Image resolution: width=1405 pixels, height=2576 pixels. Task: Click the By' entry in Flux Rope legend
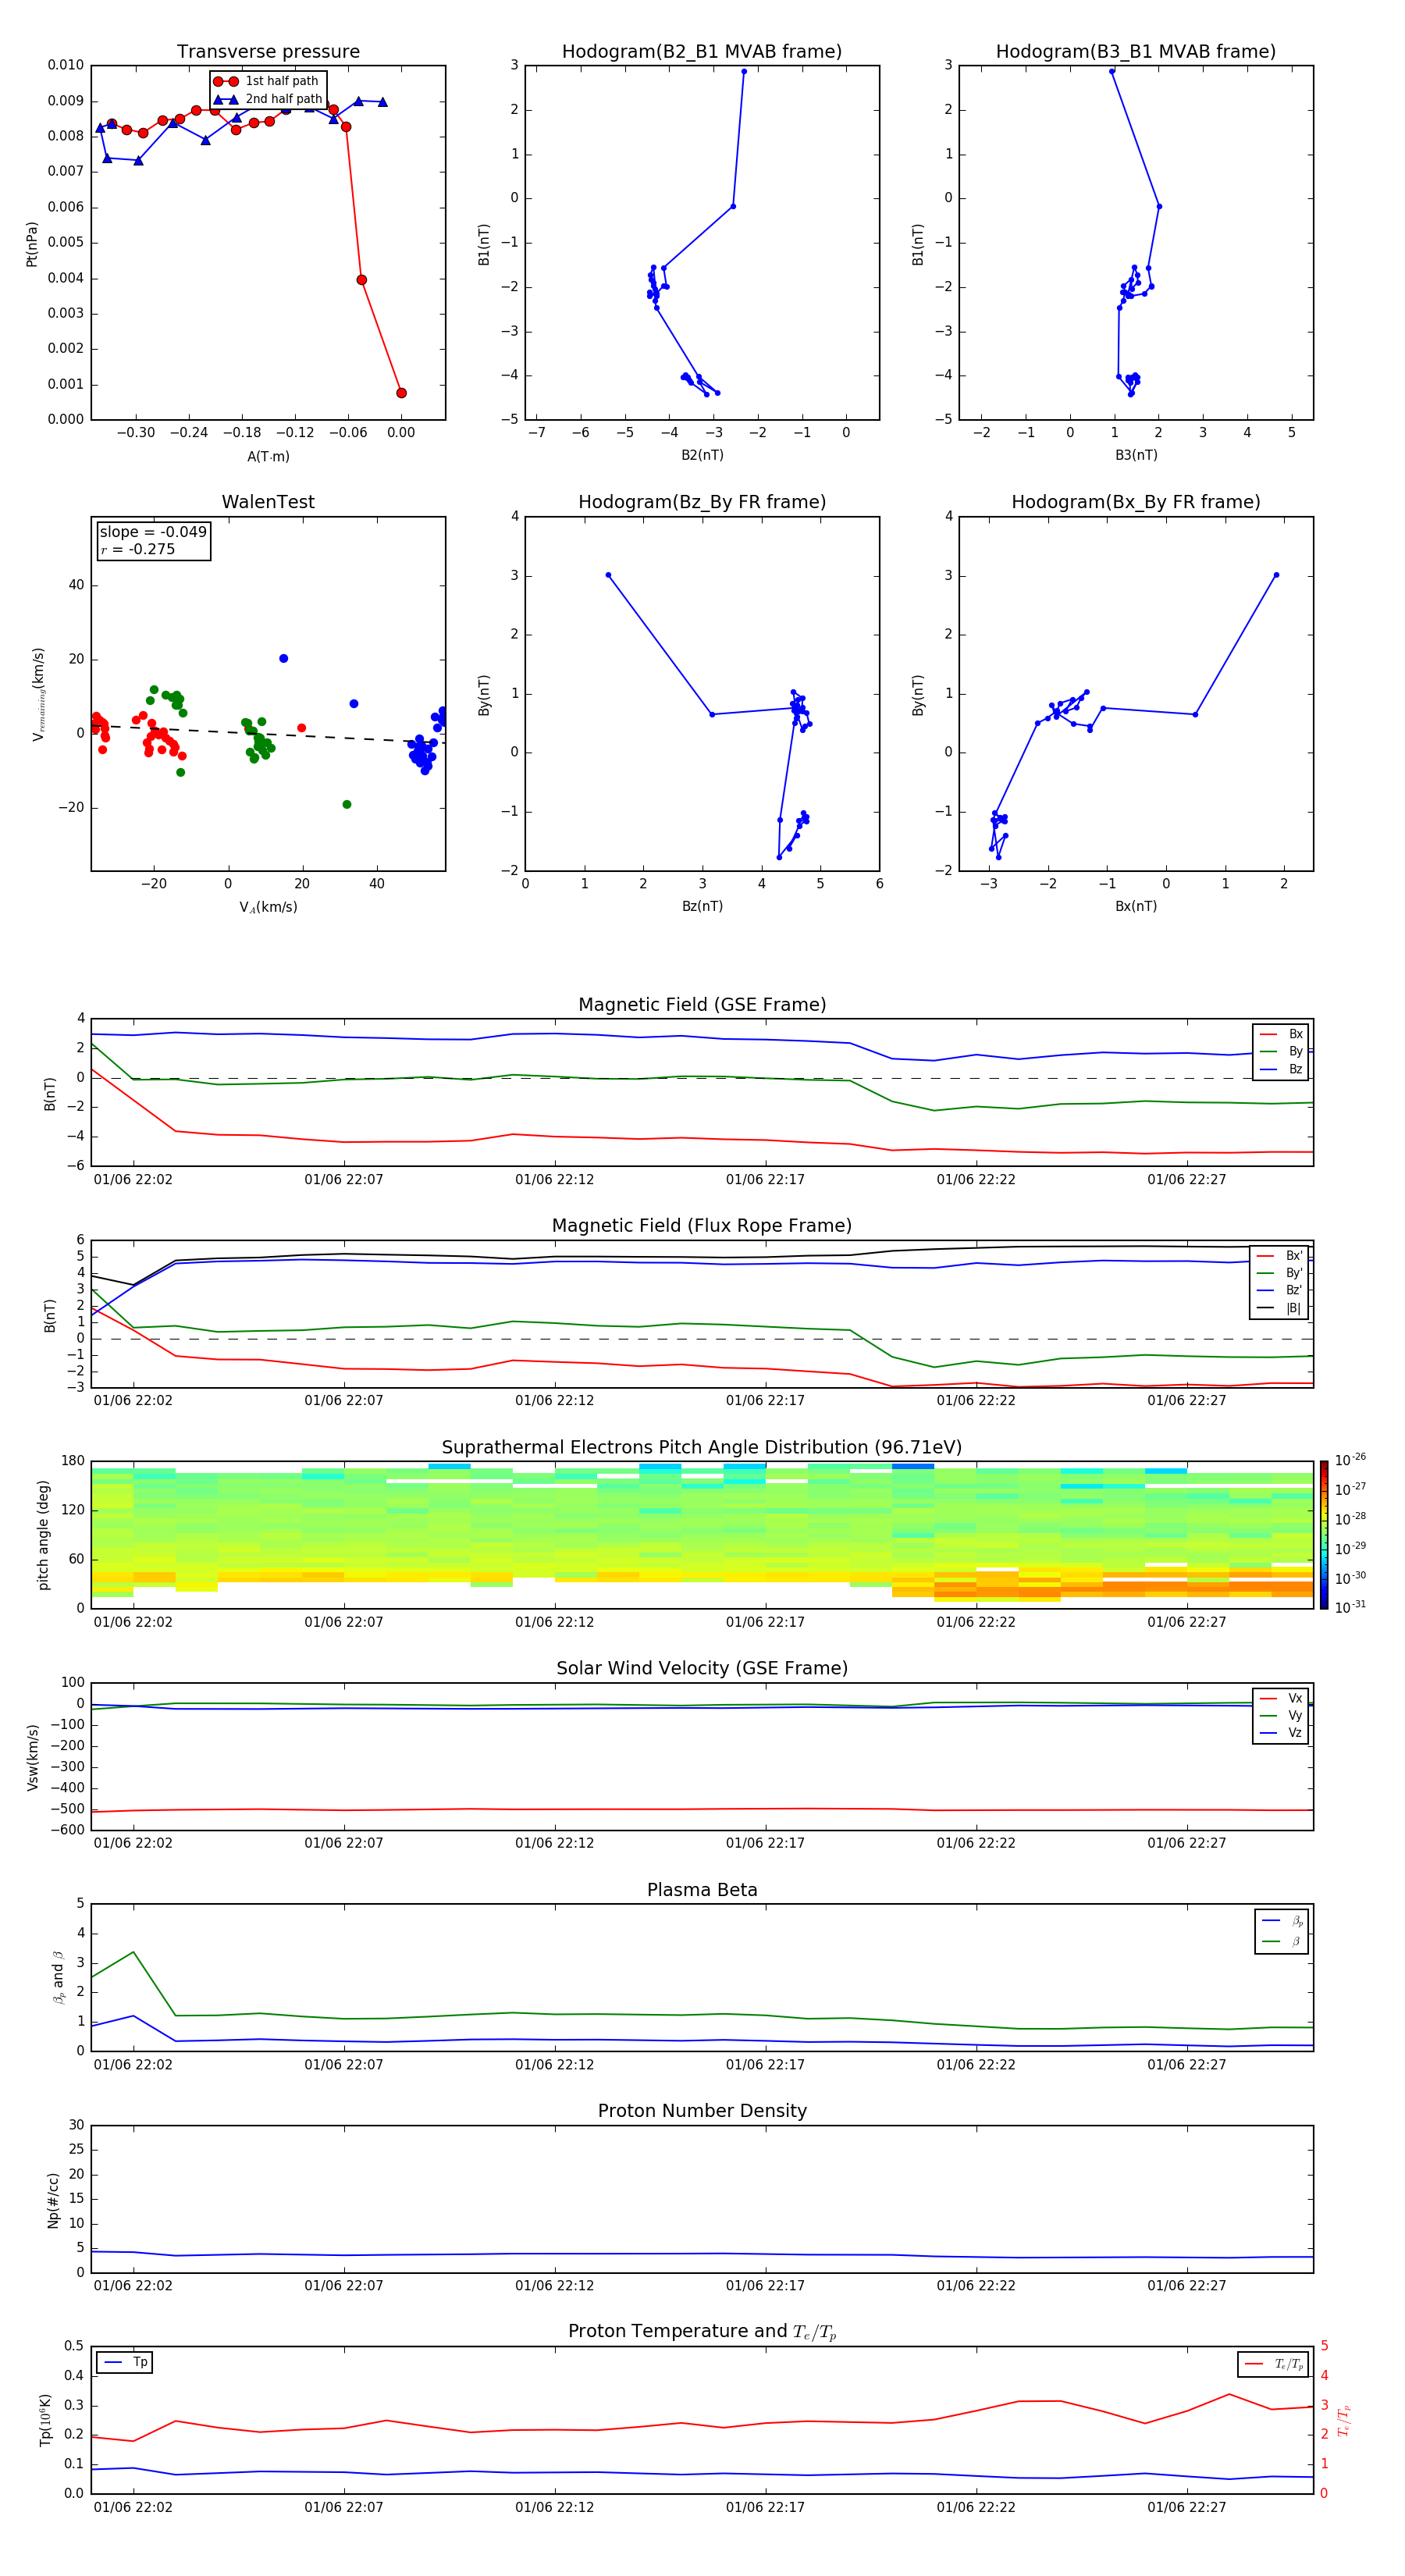click(1280, 1273)
